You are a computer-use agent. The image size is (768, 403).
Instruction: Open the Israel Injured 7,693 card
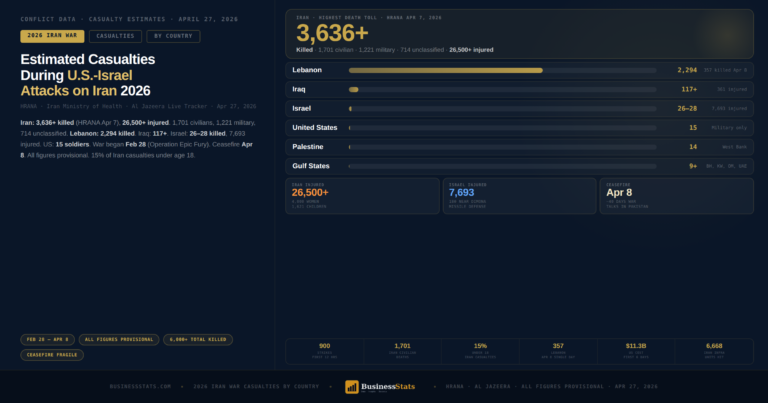[x=520, y=196]
